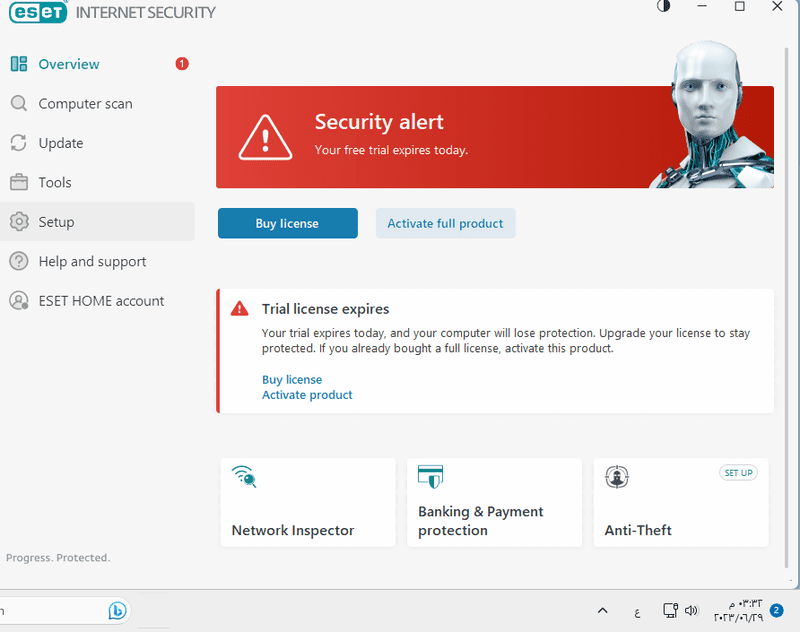Open the Network Inspector tile
The image size is (800, 632).
[308, 502]
